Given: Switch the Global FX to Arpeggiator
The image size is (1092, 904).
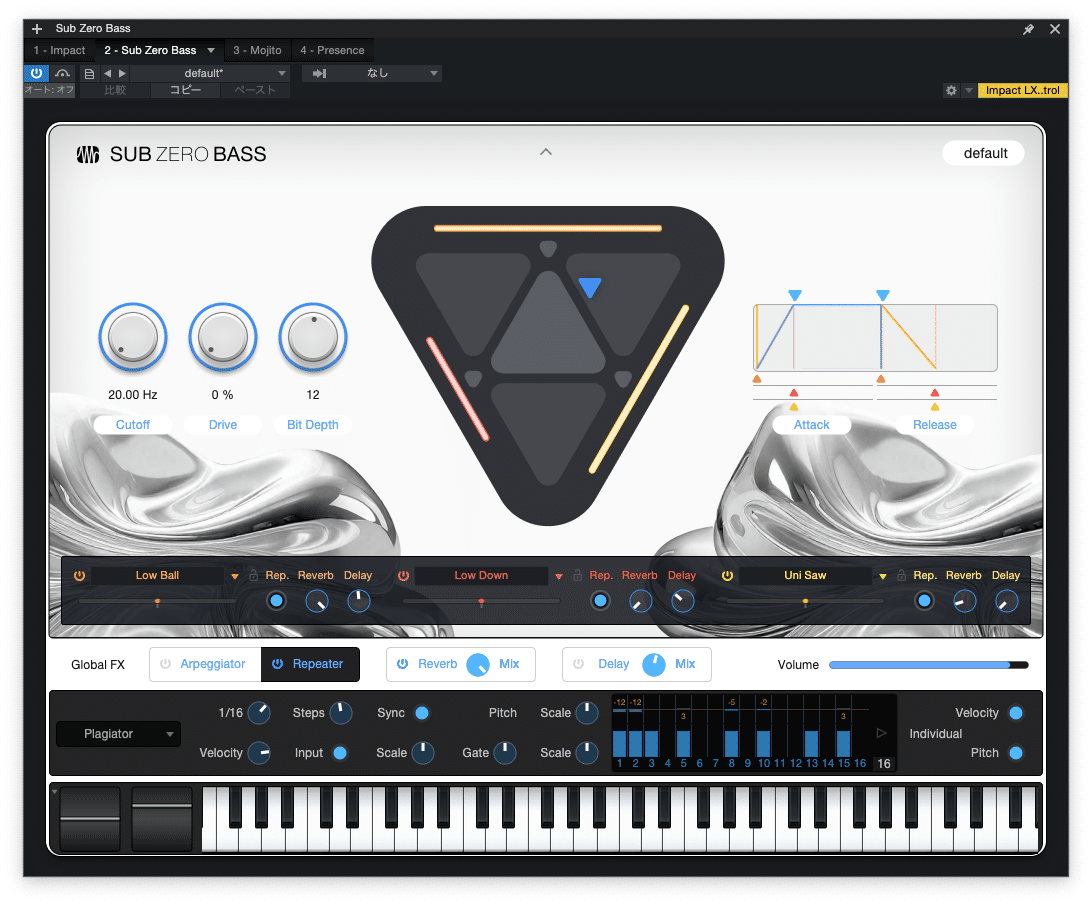Looking at the screenshot, I should [212, 664].
